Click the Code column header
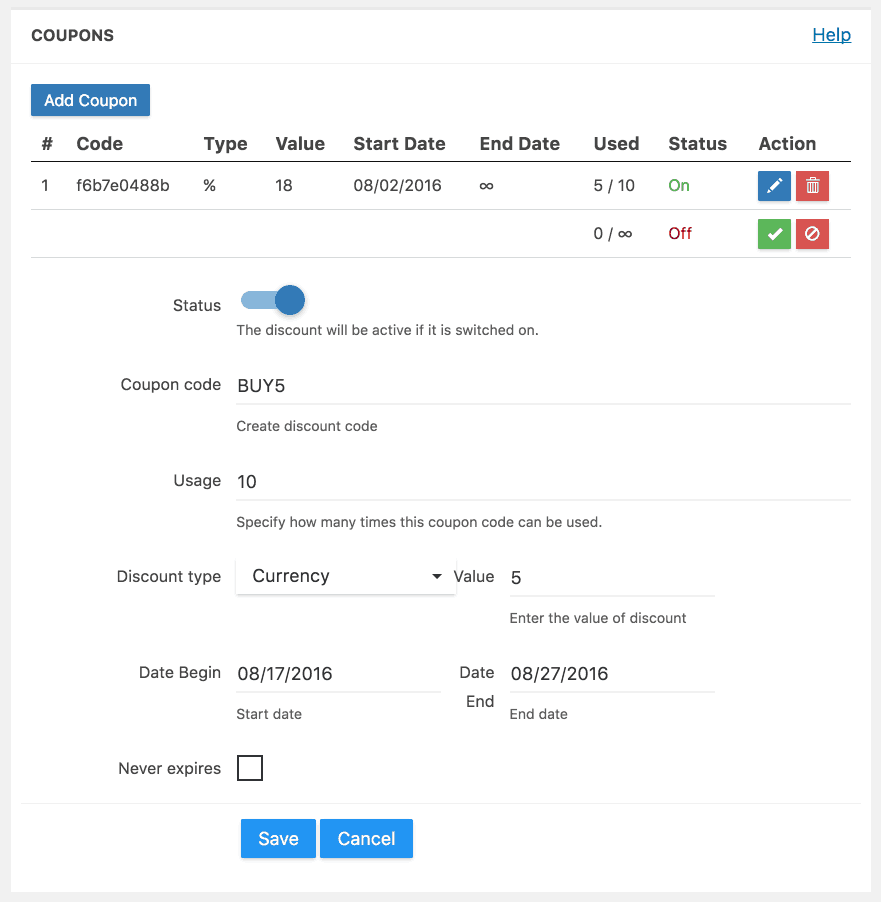 click(x=100, y=143)
